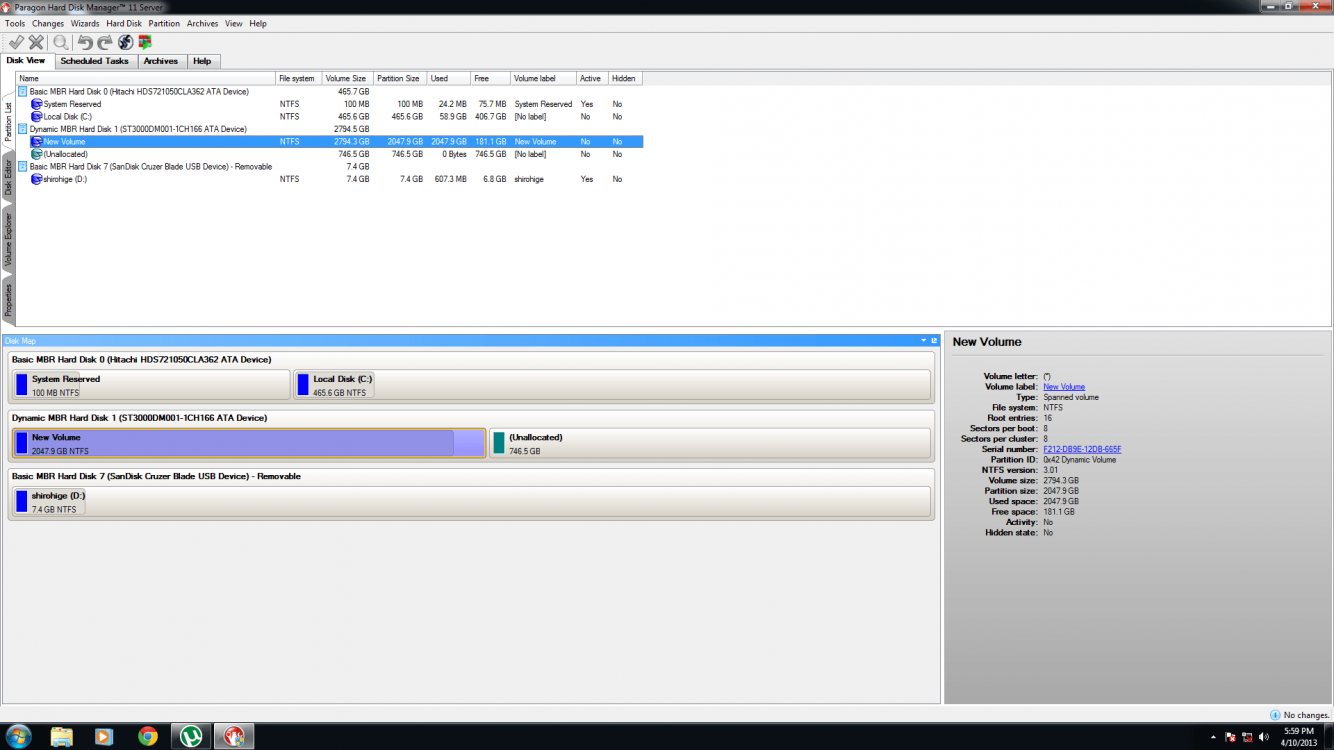Sort list by Free column header
Image resolution: width=1334 pixels, height=750 pixels.
pos(490,78)
